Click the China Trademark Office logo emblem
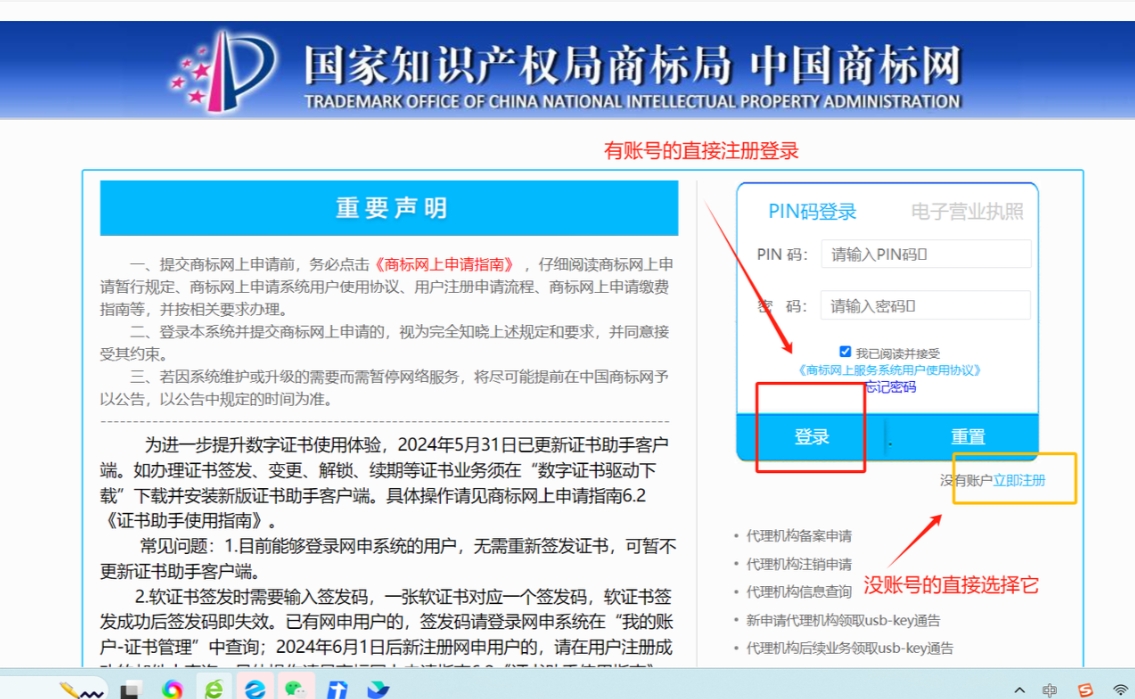Image resolution: width=1135 pixels, height=699 pixels. (223, 71)
